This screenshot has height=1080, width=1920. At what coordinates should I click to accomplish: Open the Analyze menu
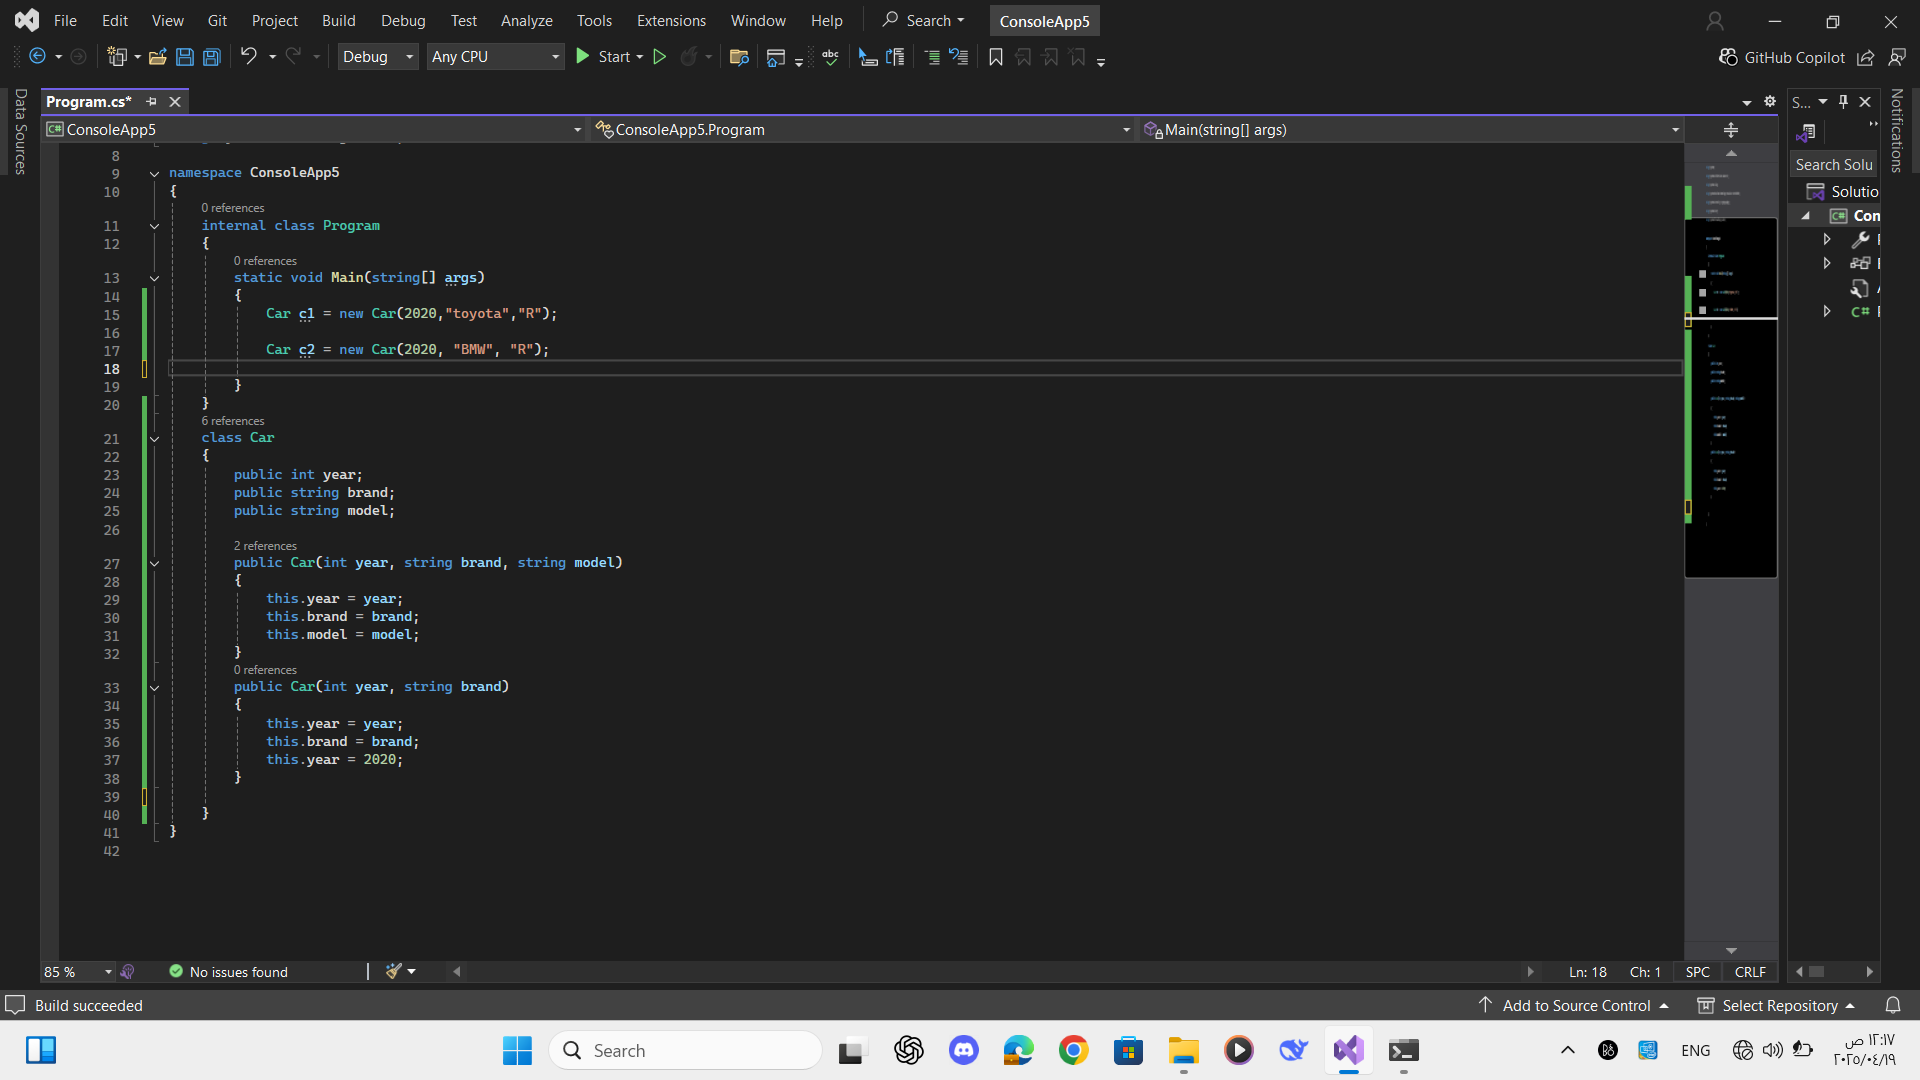tap(527, 20)
